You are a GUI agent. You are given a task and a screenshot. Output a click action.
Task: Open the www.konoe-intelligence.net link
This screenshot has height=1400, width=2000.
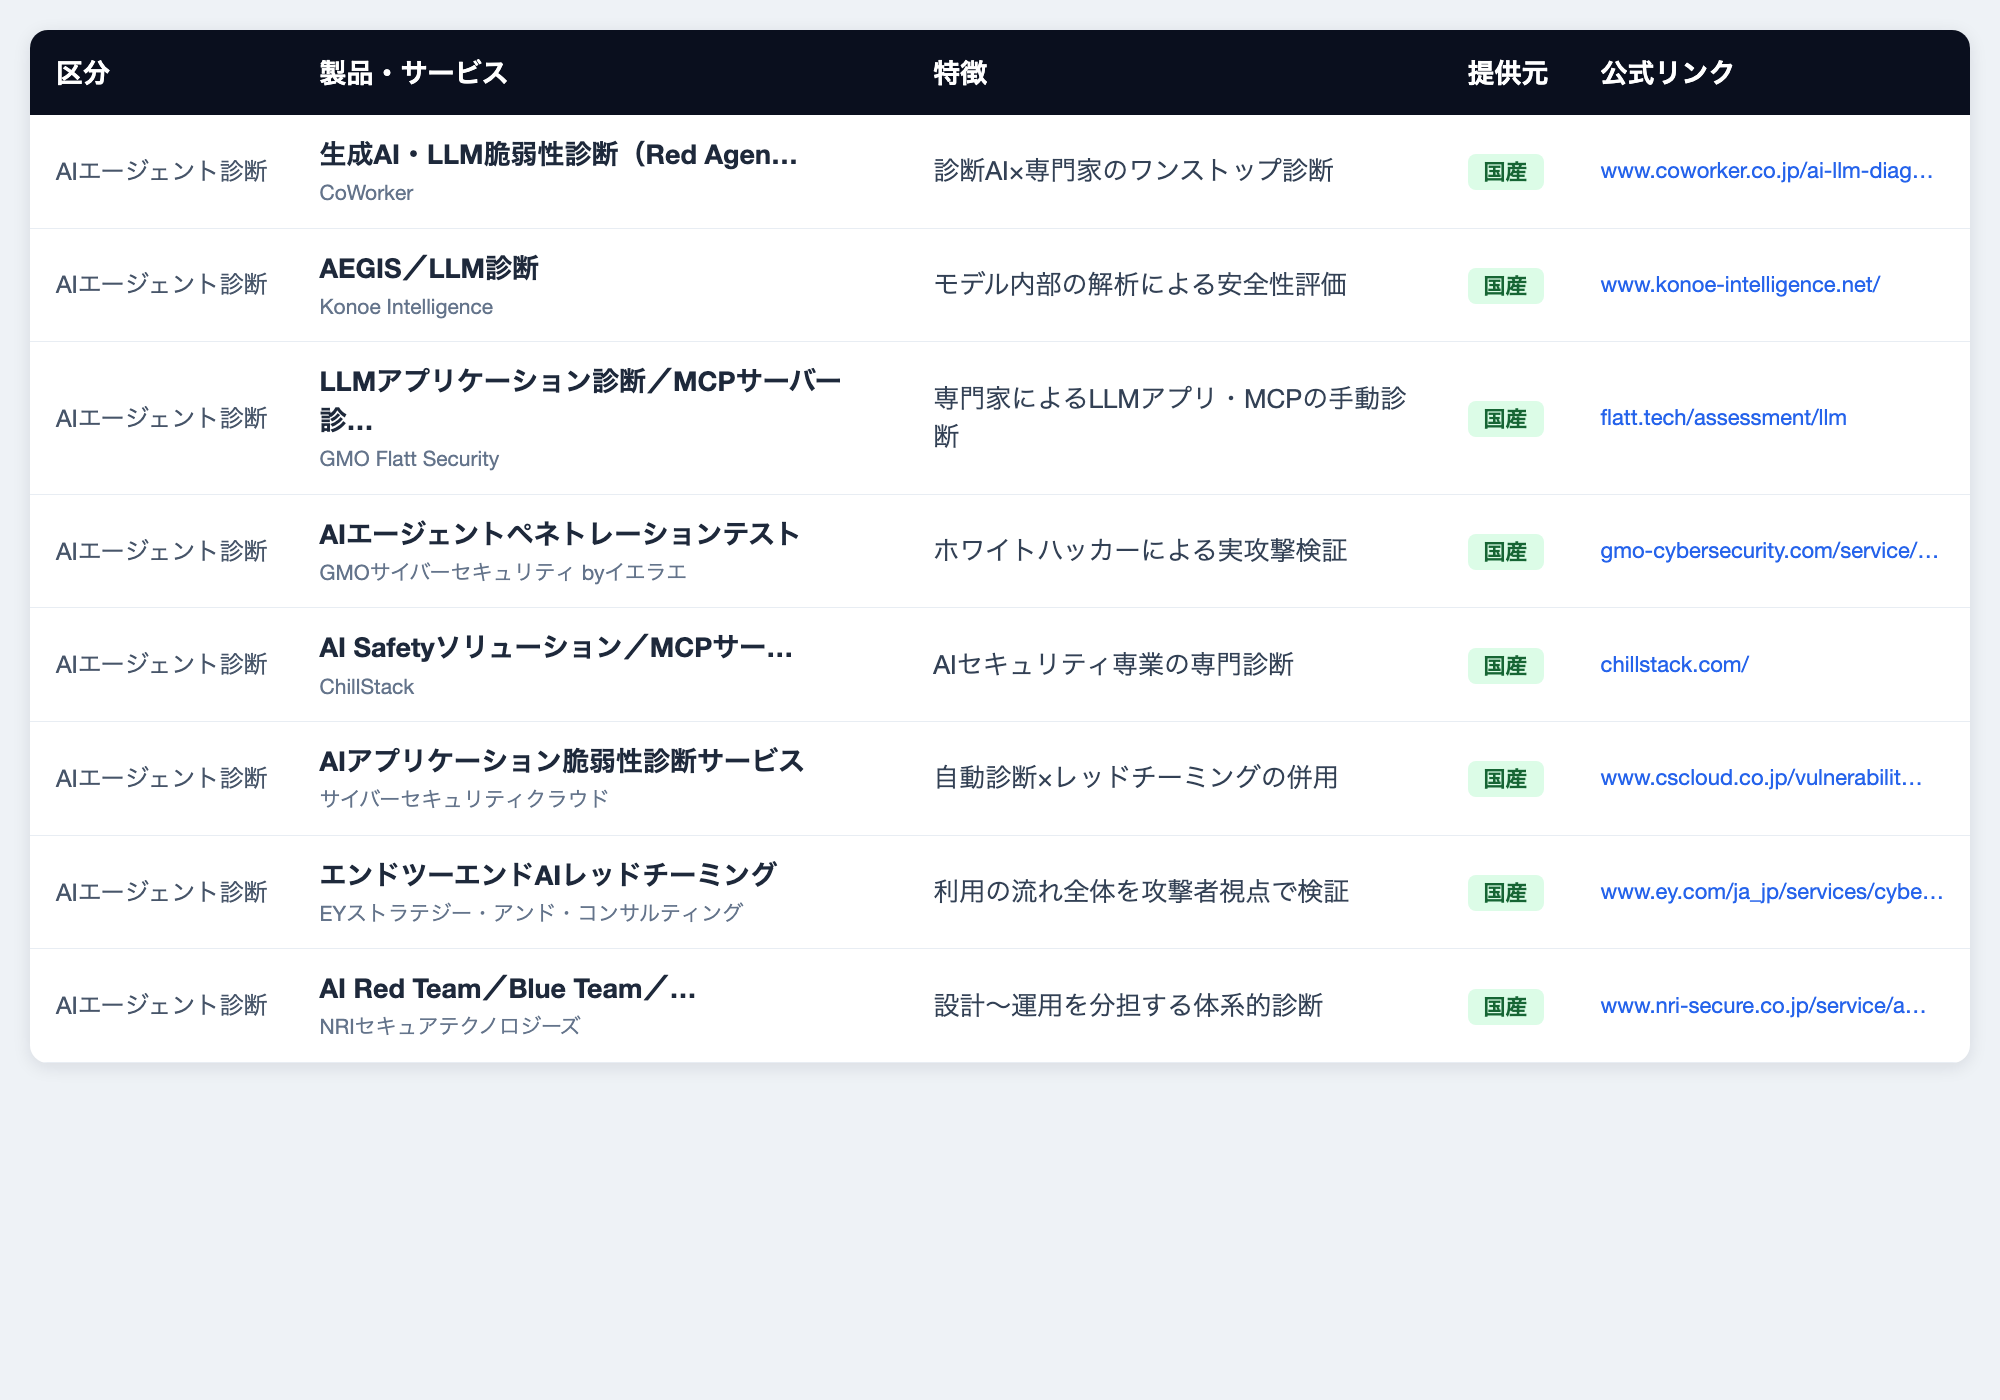click(x=1740, y=285)
